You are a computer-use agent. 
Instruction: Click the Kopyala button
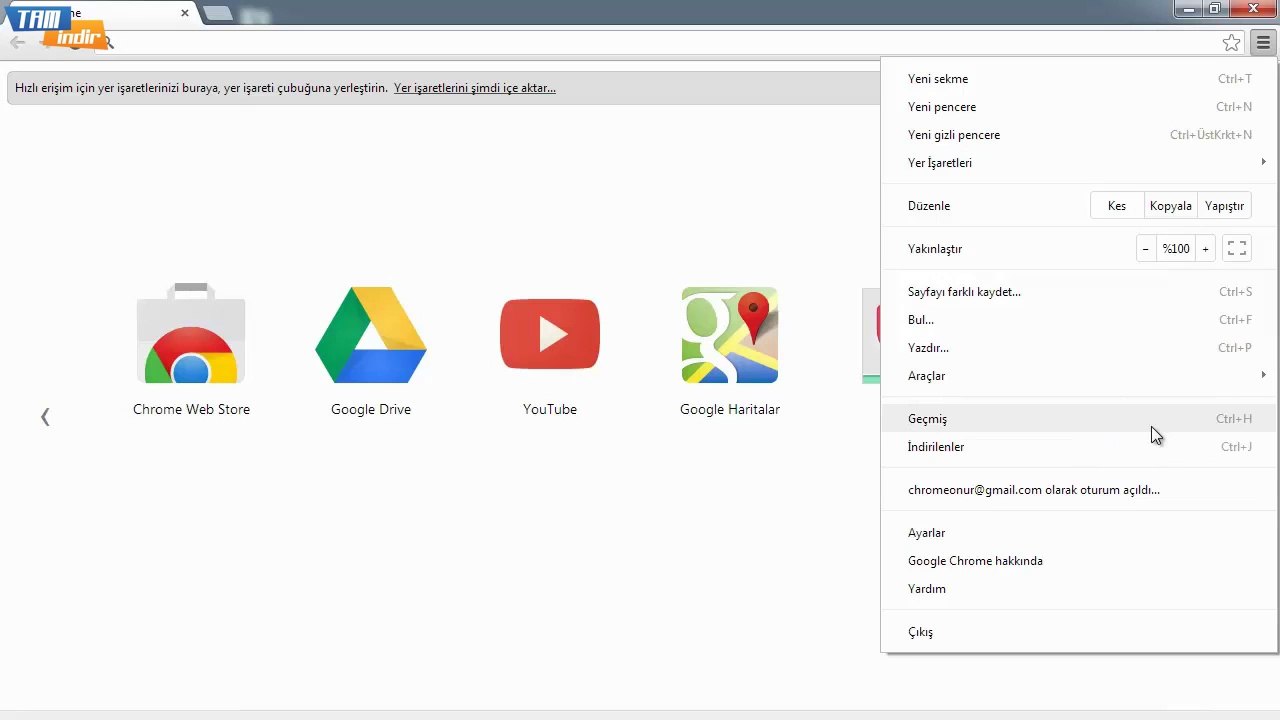point(1171,206)
